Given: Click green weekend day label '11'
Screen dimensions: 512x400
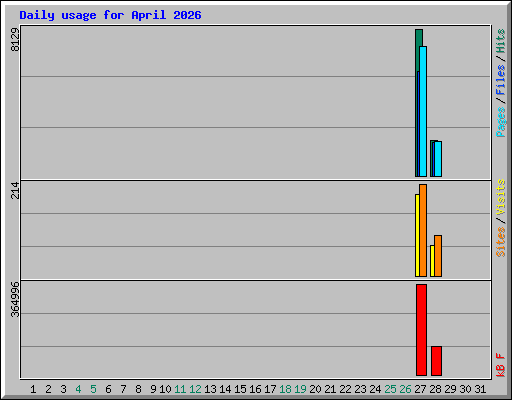Looking at the screenshot, I should [x=180, y=389].
